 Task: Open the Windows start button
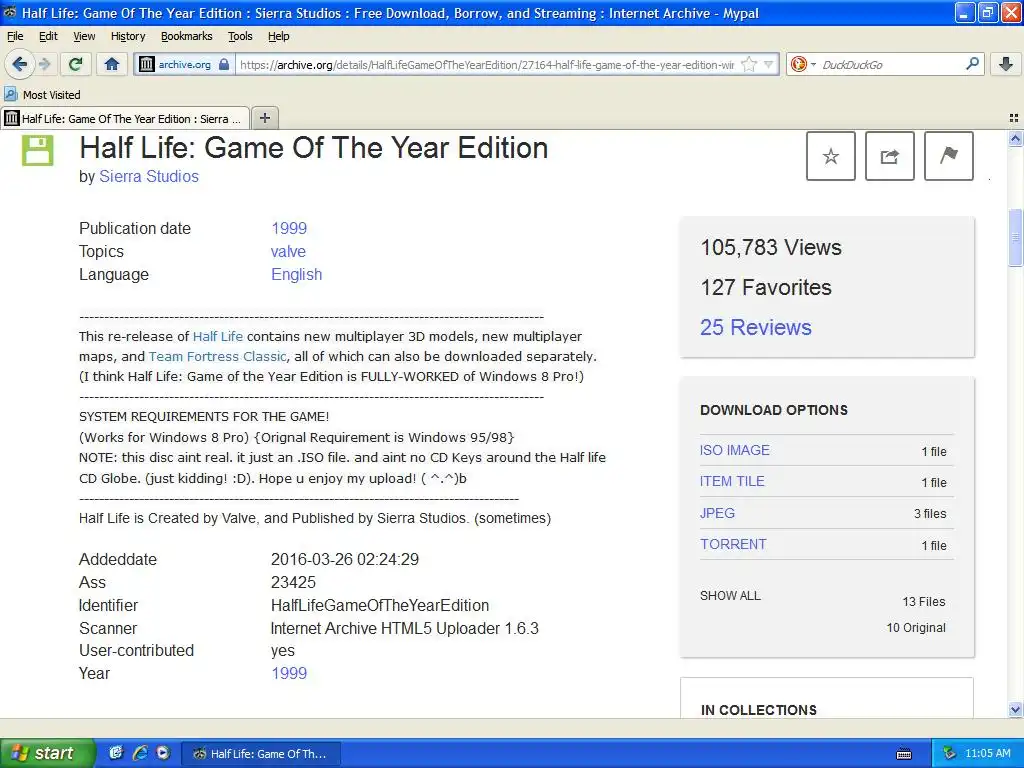pos(46,753)
